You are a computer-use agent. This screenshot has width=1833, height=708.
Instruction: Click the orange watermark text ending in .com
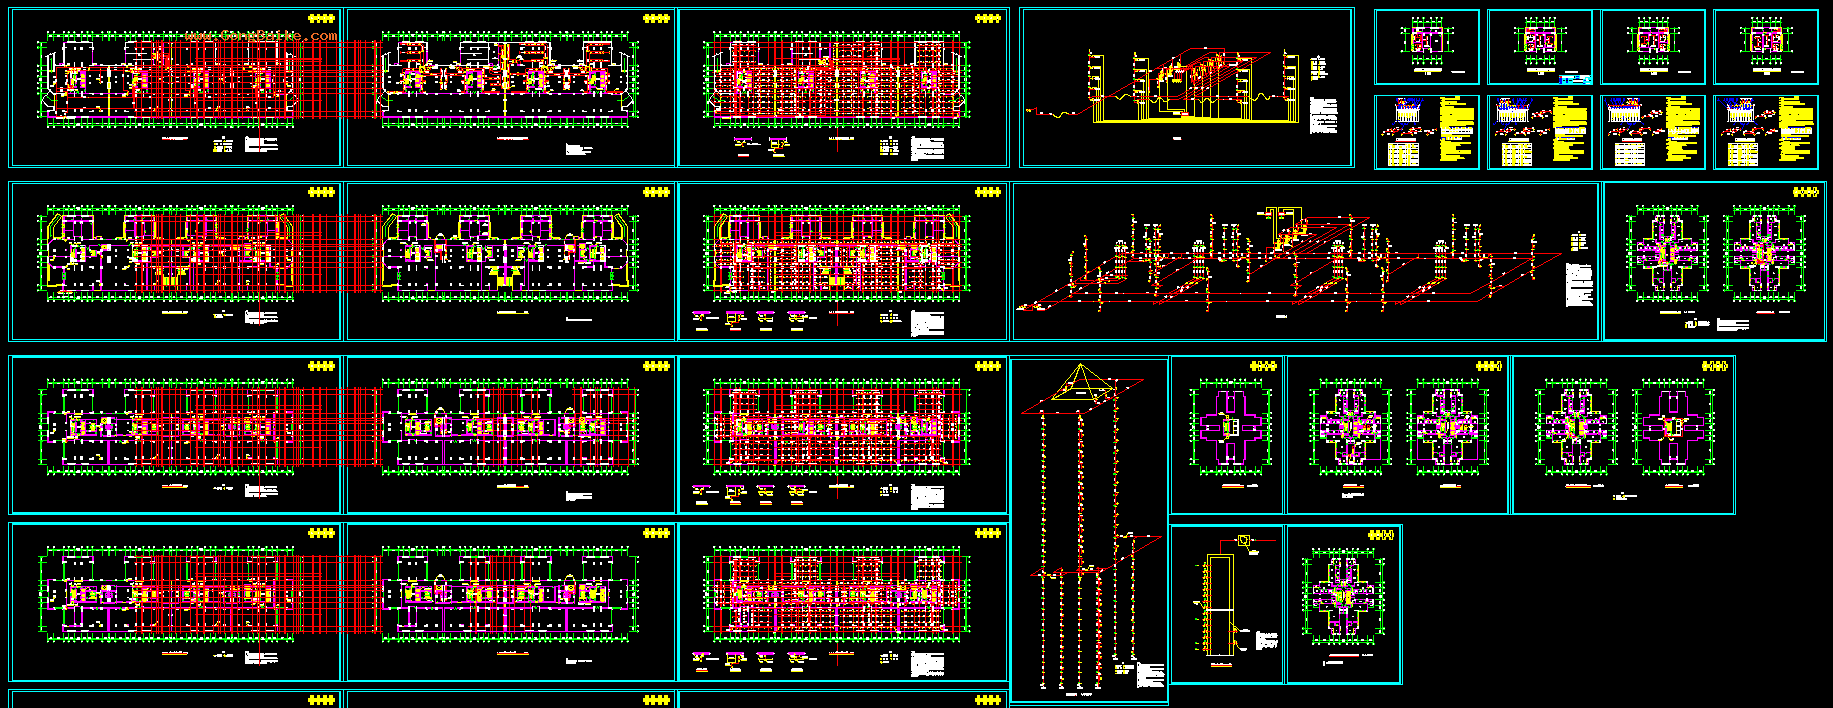pyautogui.click(x=262, y=36)
